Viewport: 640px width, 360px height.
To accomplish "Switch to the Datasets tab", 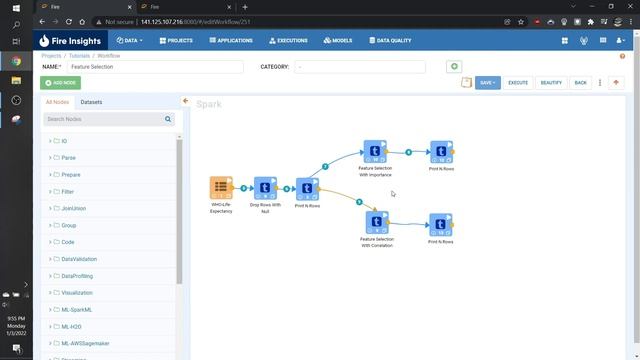I will tap(91, 102).
